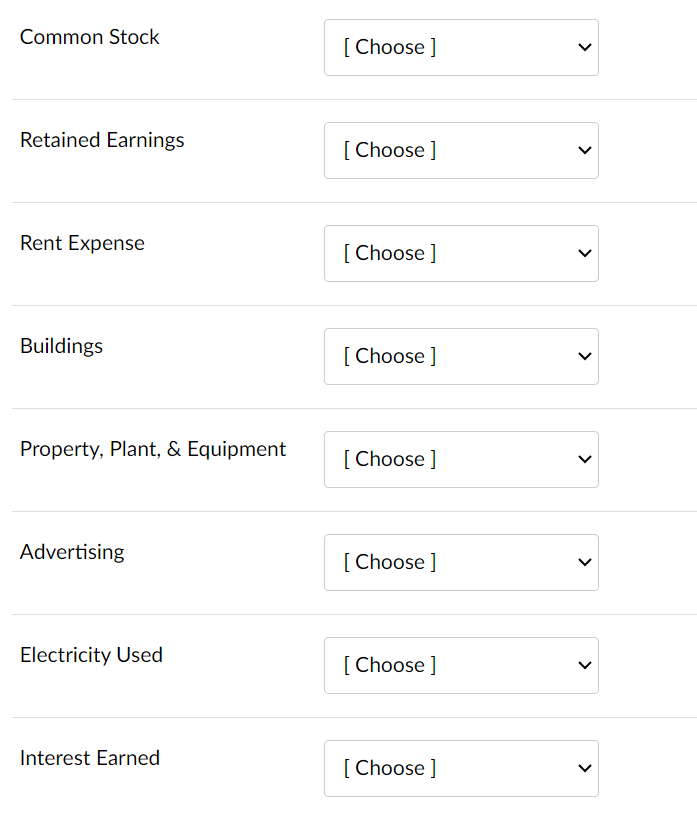Click the Electricity Used label text

tap(91, 655)
